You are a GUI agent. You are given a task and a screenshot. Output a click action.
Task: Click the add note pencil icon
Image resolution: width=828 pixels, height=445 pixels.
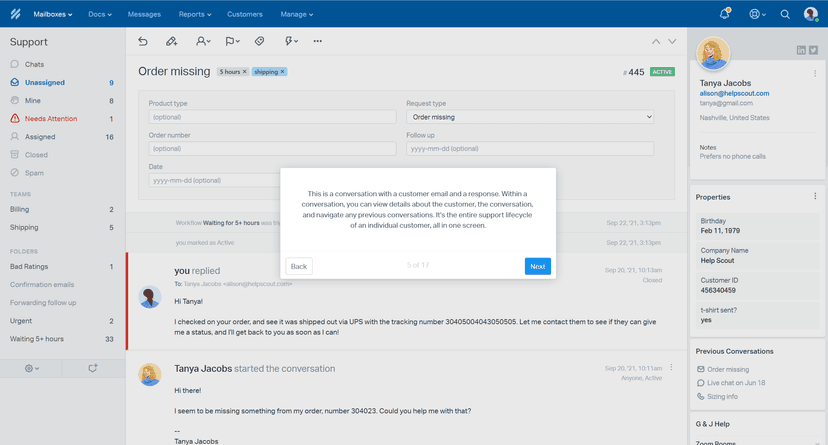click(x=172, y=41)
